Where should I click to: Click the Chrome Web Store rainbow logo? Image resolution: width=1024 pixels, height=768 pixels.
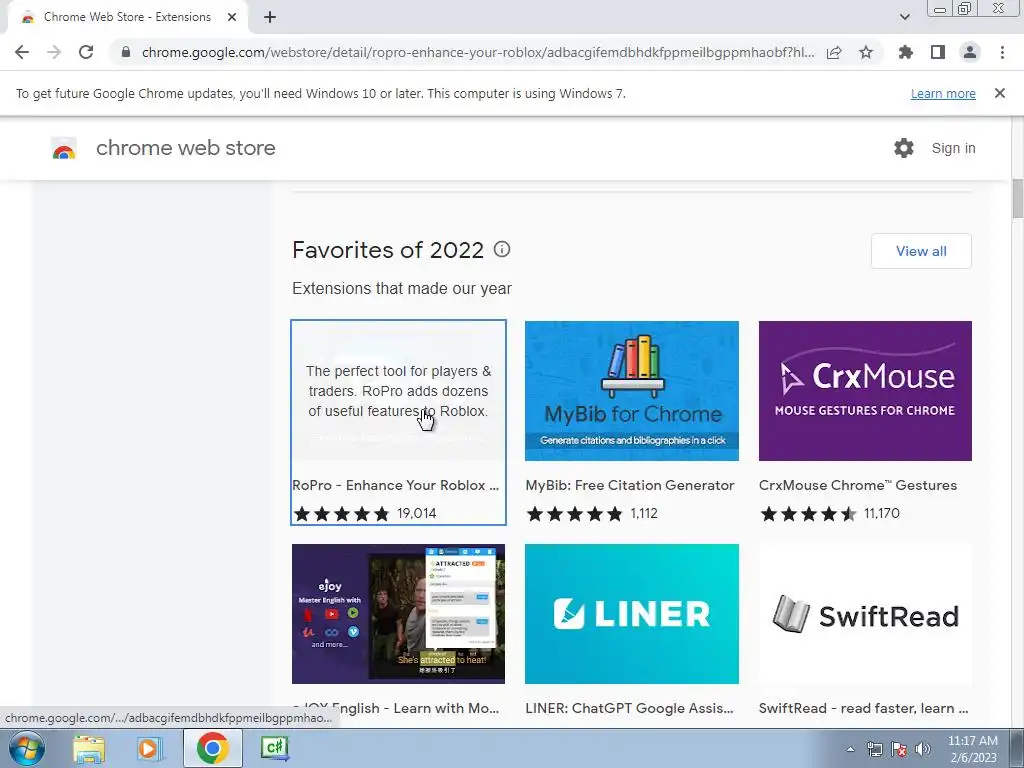pos(64,149)
